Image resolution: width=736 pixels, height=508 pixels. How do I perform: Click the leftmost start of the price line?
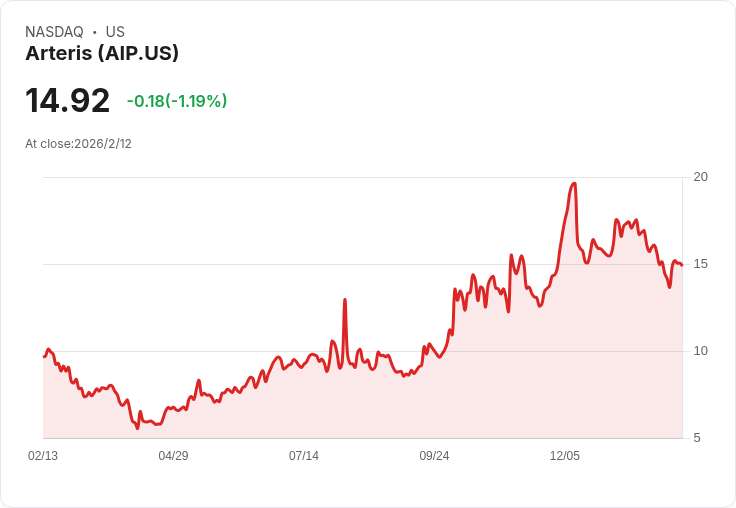click(x=44, y=356)
